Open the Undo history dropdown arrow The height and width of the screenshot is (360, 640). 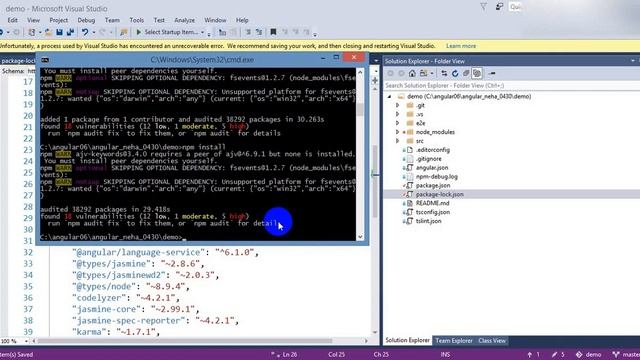coord(93,32)
